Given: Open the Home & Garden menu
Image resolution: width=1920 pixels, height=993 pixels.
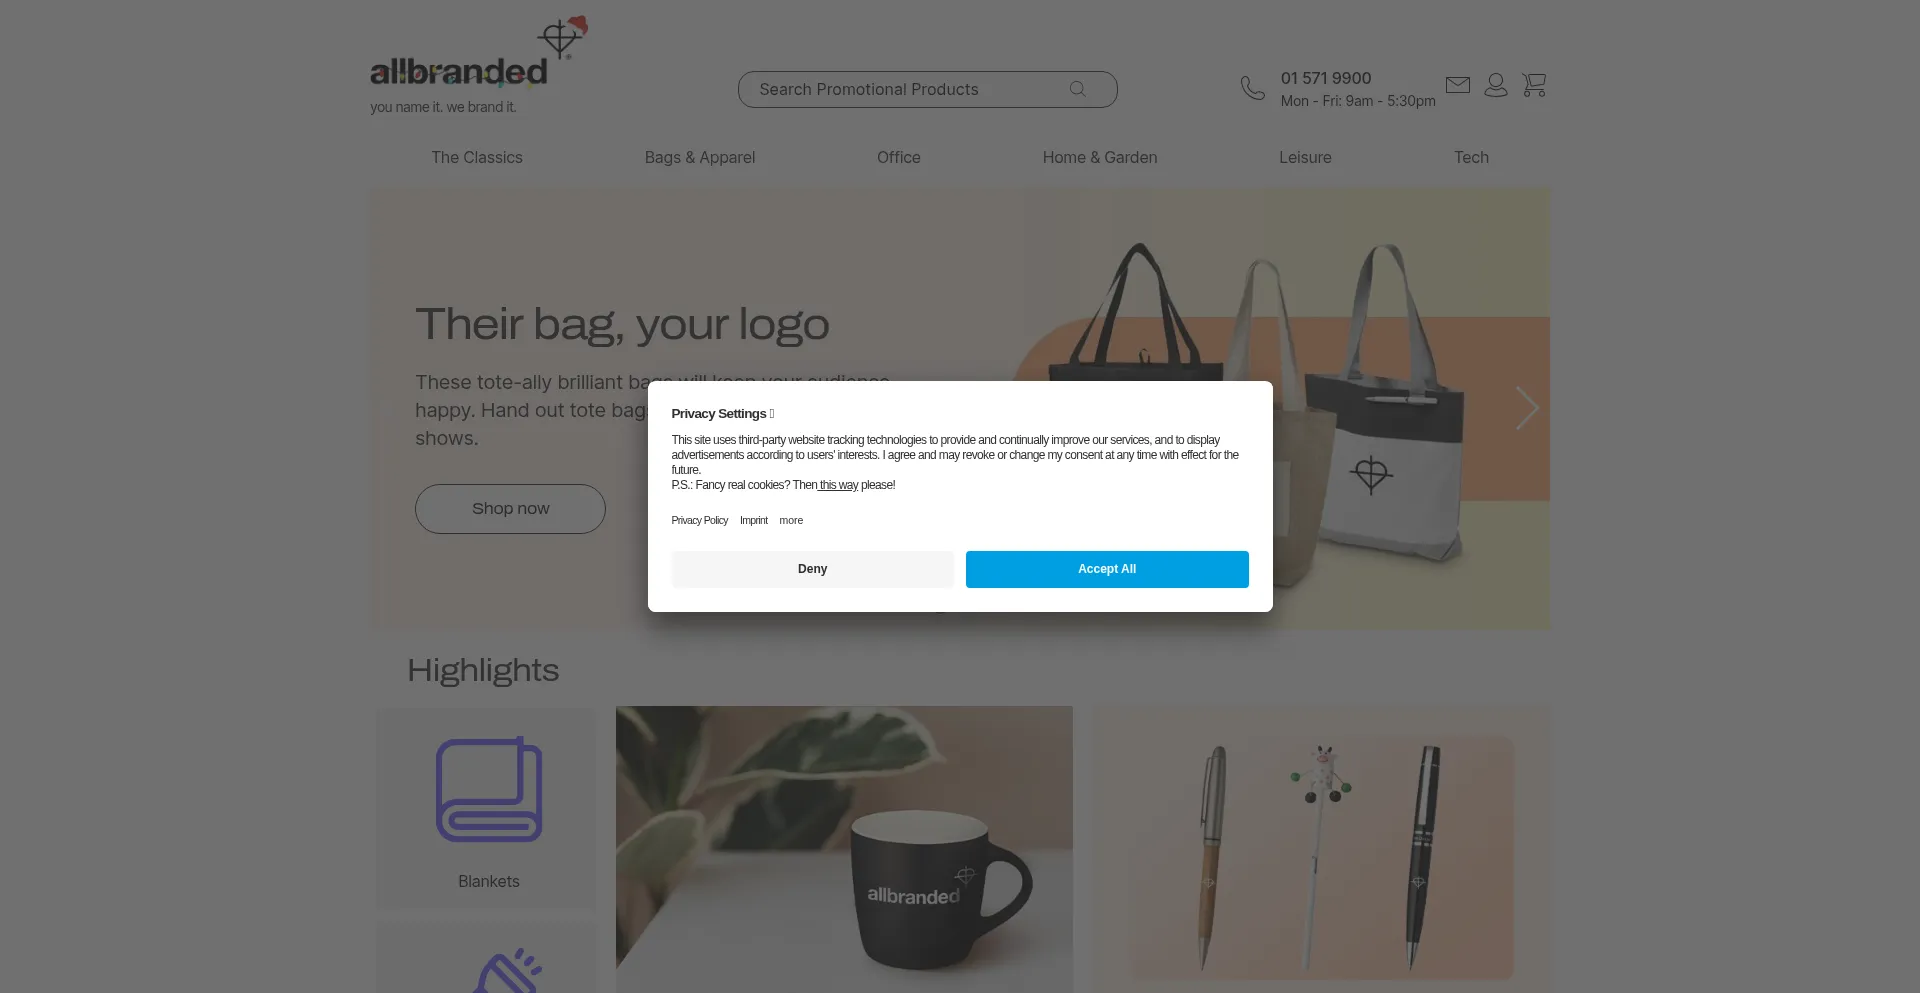Looking at the screenshot, I should tap(1100, 157).
